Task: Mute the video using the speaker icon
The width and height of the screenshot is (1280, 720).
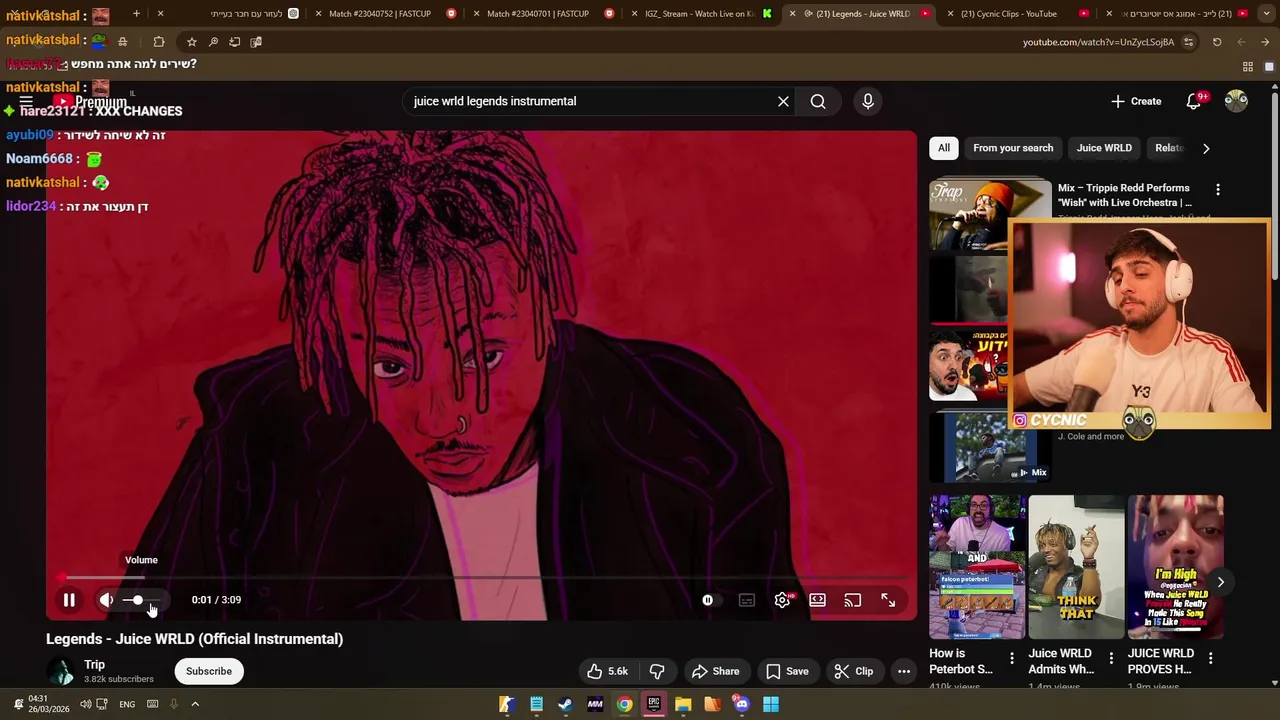Action: (106, 600)
